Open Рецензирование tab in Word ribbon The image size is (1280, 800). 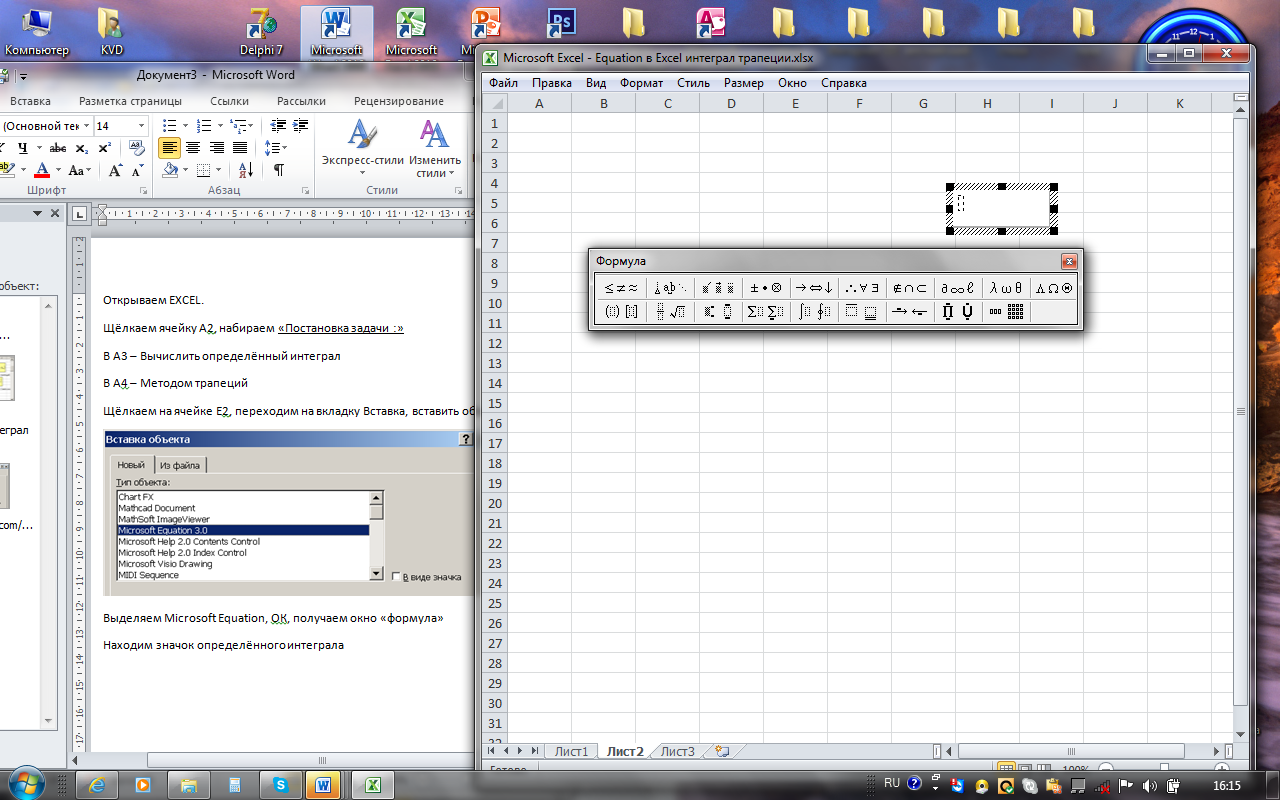pyautogui.click(x=399, y=101)
